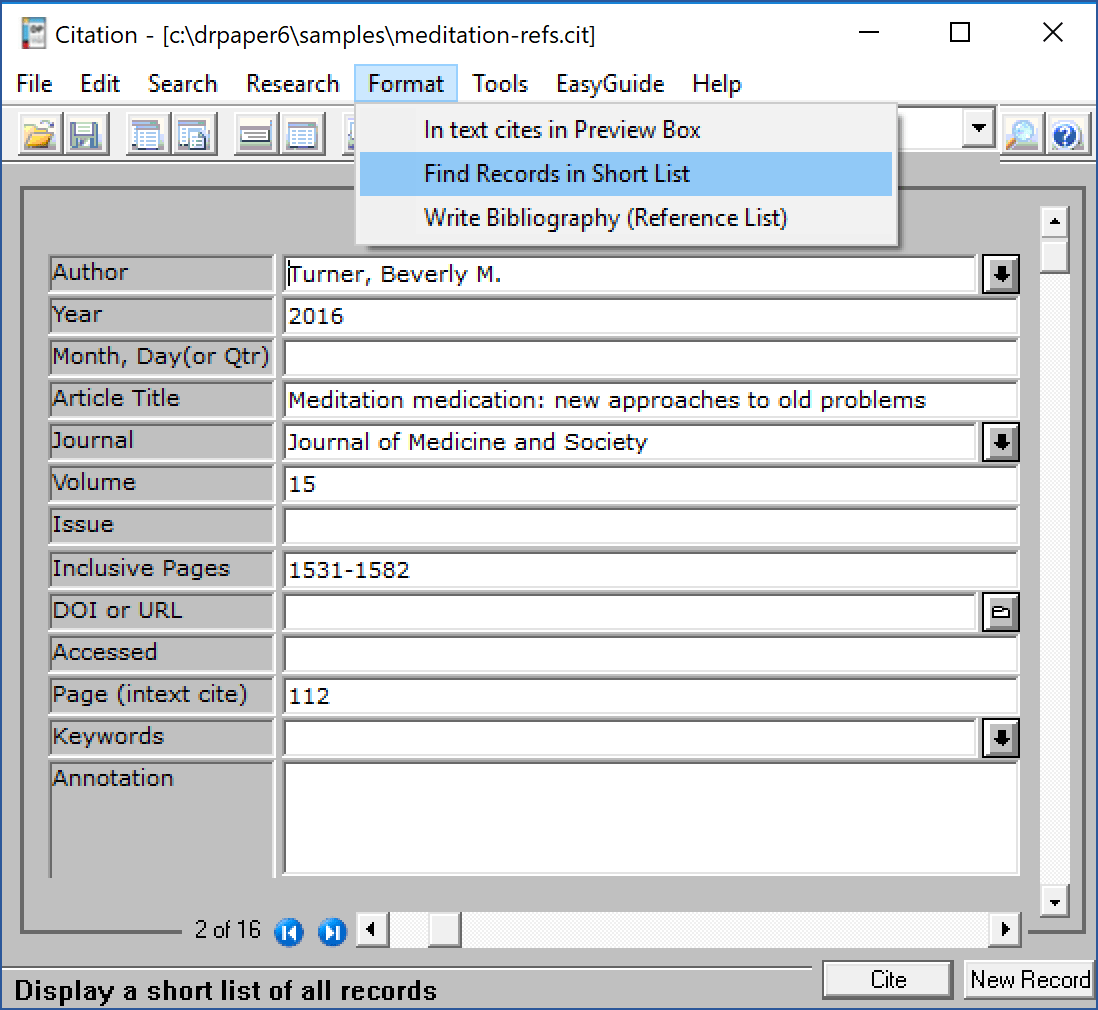1098x1010 pixels.
Task: Click into the Annotation text box
Action: [650, 818]
